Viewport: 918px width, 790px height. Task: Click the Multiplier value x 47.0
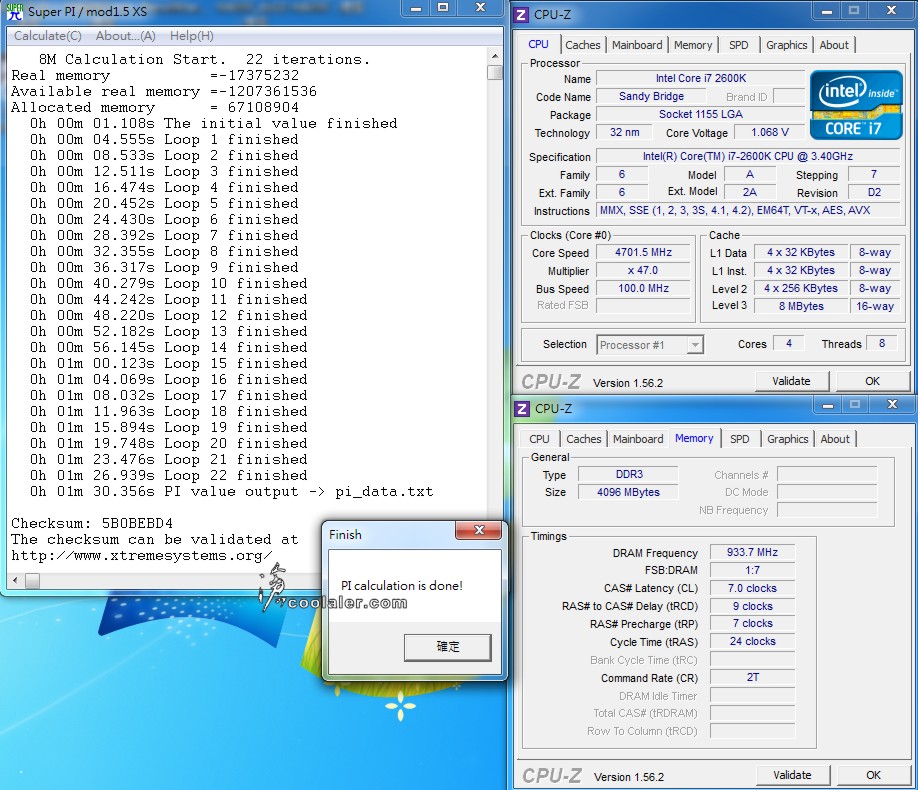(x=643, y=271)
